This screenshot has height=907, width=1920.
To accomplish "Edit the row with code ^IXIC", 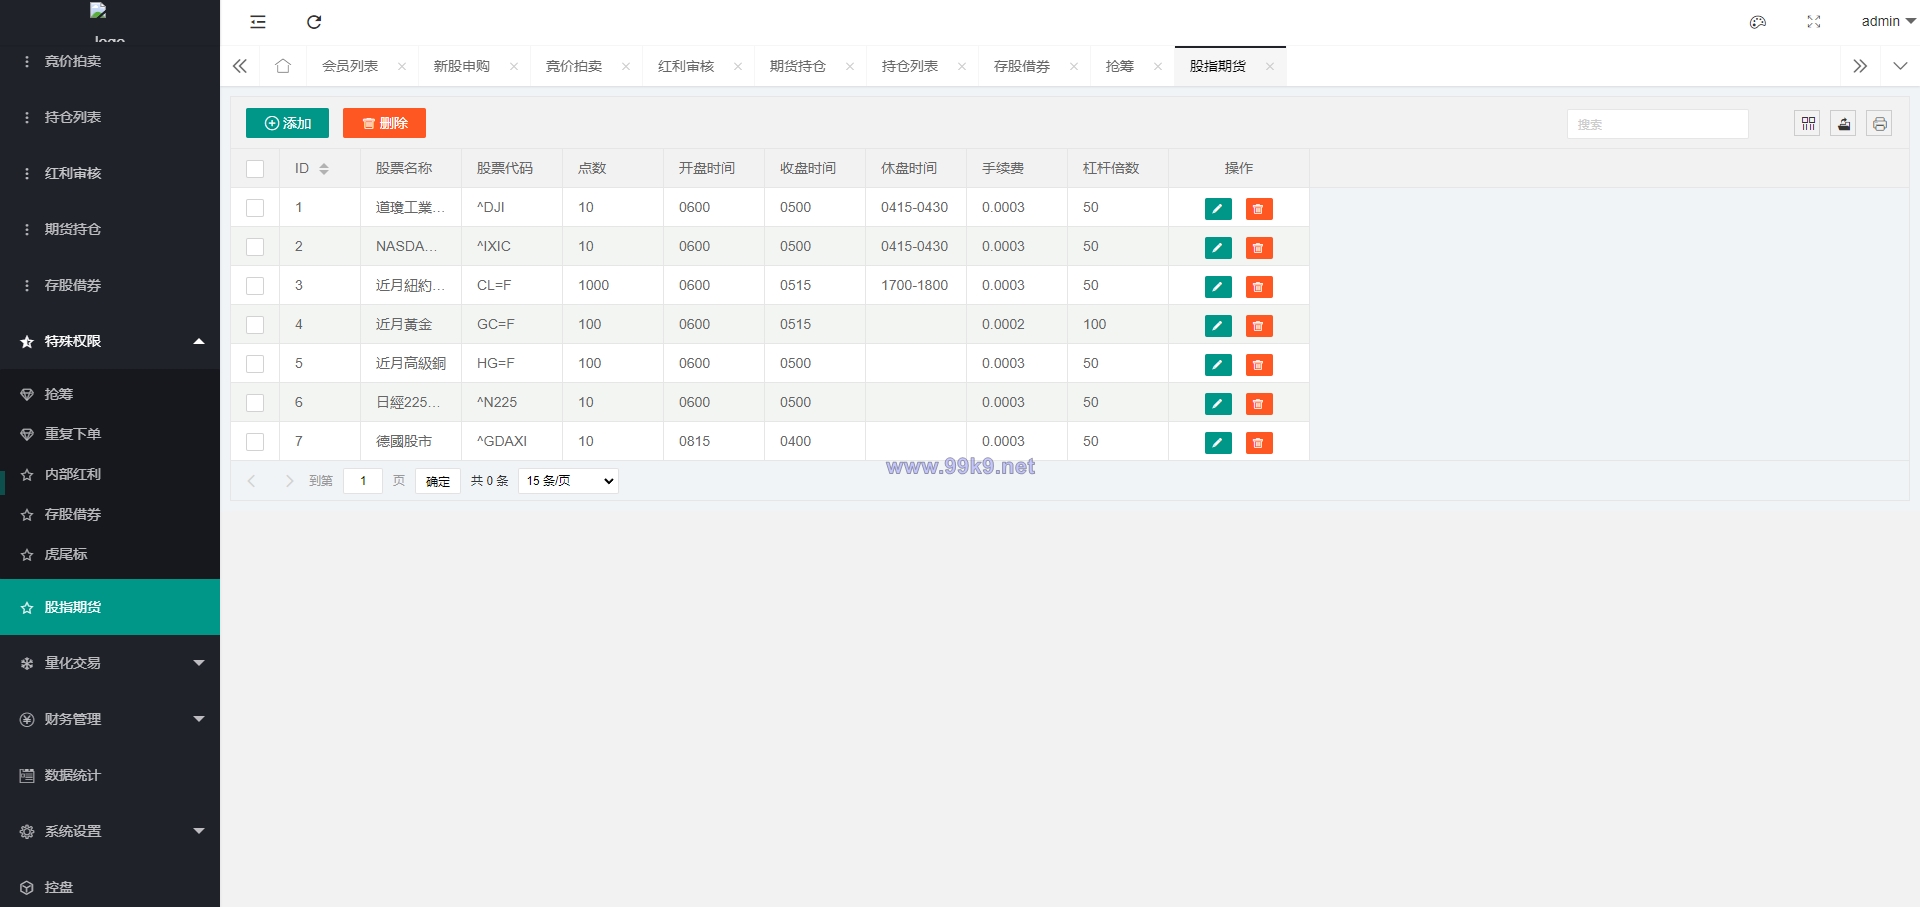I will [1218, 247].
